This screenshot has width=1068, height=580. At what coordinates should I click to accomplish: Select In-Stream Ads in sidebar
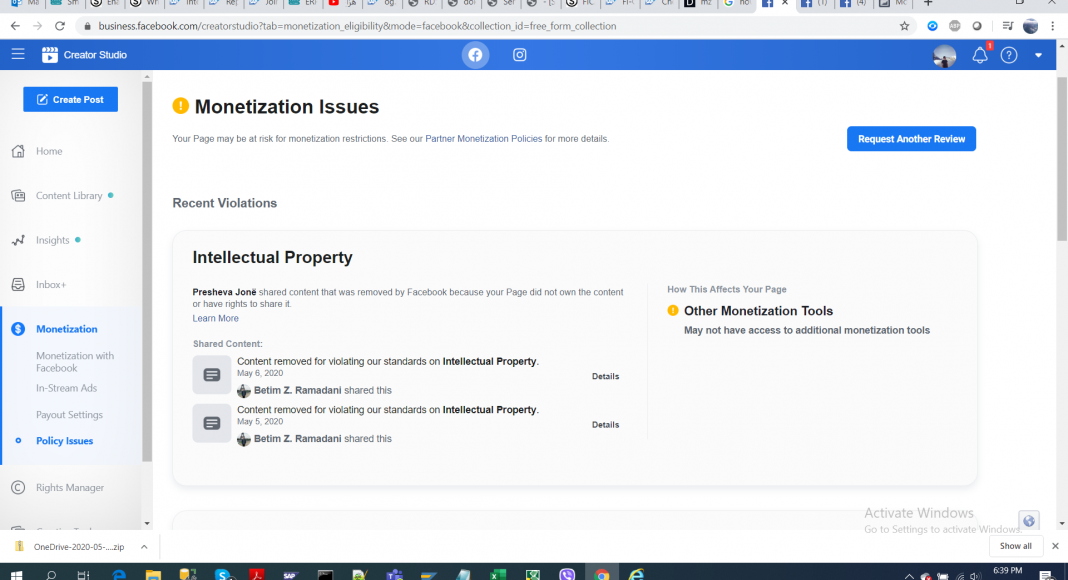66,388
